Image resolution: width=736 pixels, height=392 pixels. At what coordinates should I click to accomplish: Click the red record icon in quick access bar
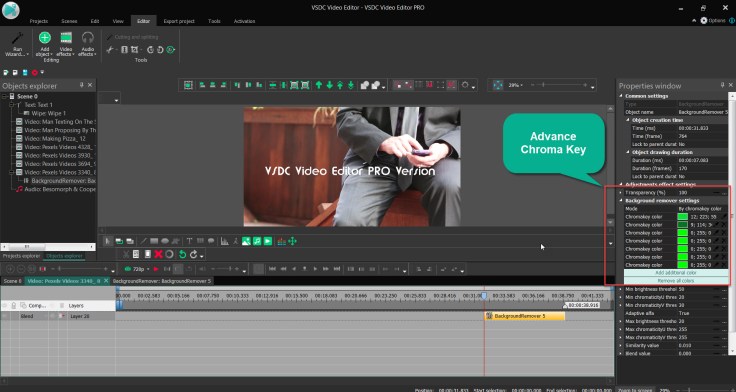(35, 72)
